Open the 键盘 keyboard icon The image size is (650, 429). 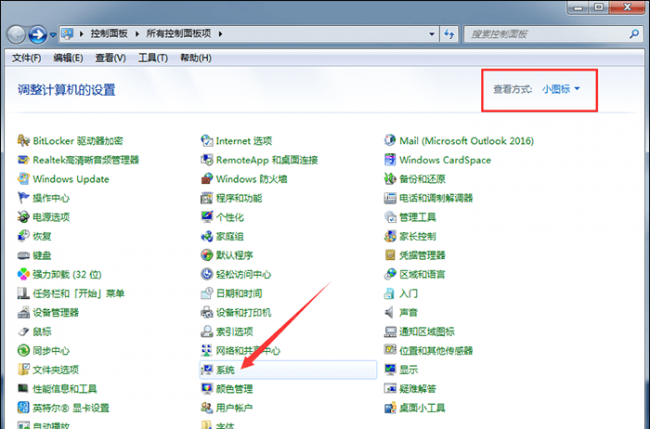[x=23, y=255]
